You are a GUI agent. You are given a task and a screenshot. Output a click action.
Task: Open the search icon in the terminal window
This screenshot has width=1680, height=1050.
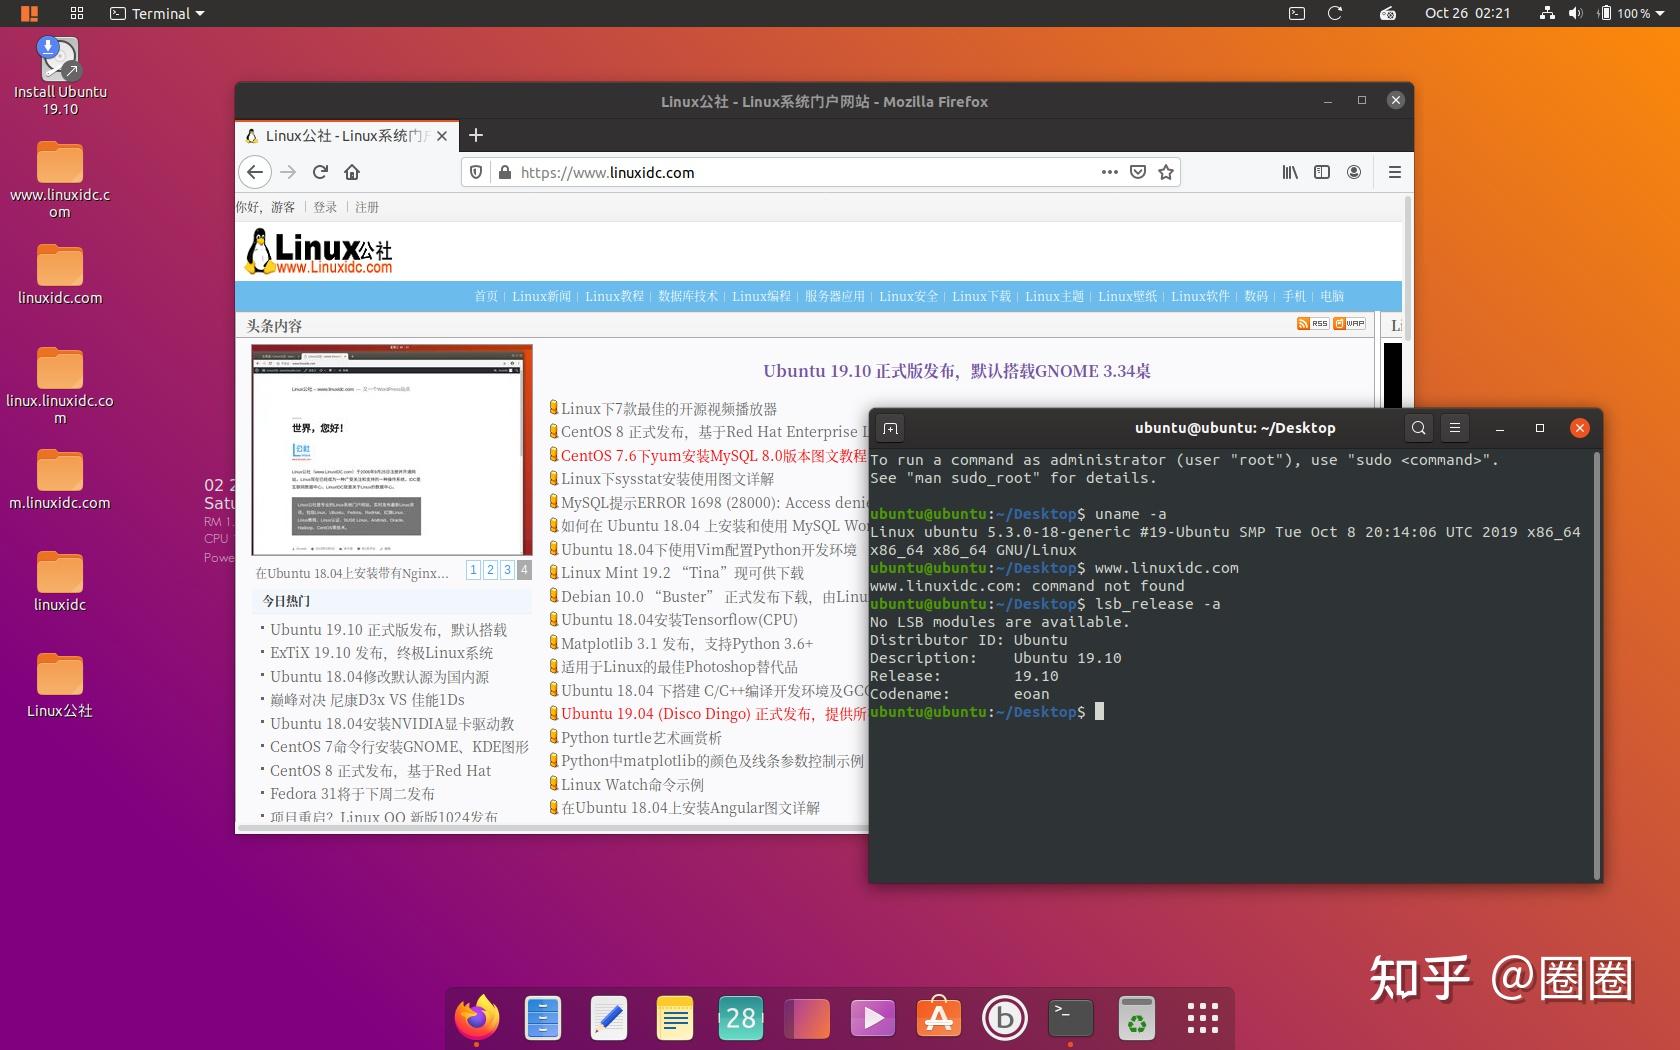point(1418,427)
